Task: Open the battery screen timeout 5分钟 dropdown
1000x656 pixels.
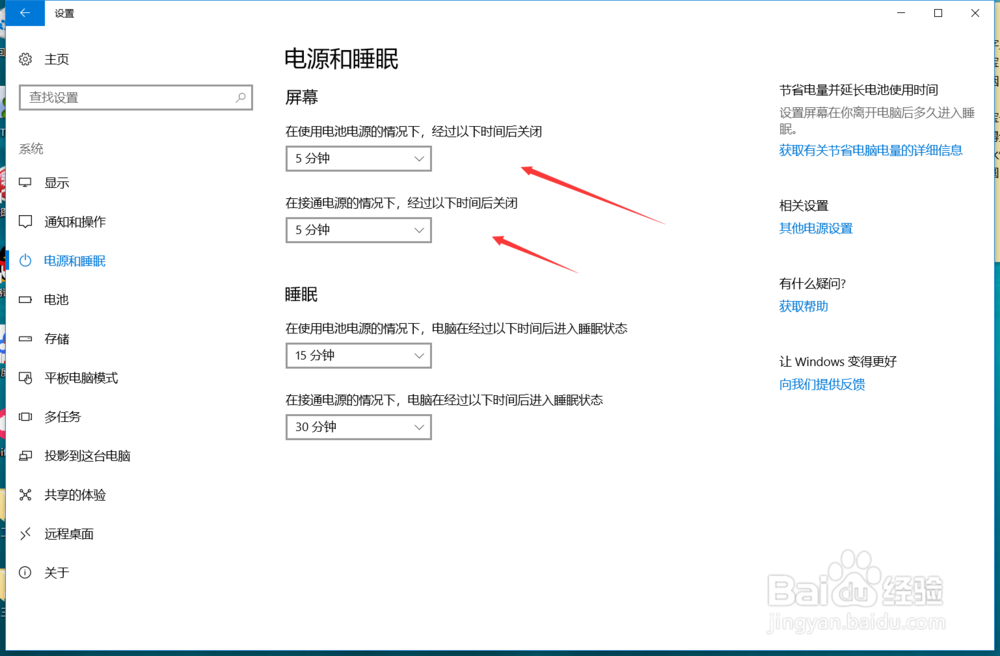Action: point(357,158)
